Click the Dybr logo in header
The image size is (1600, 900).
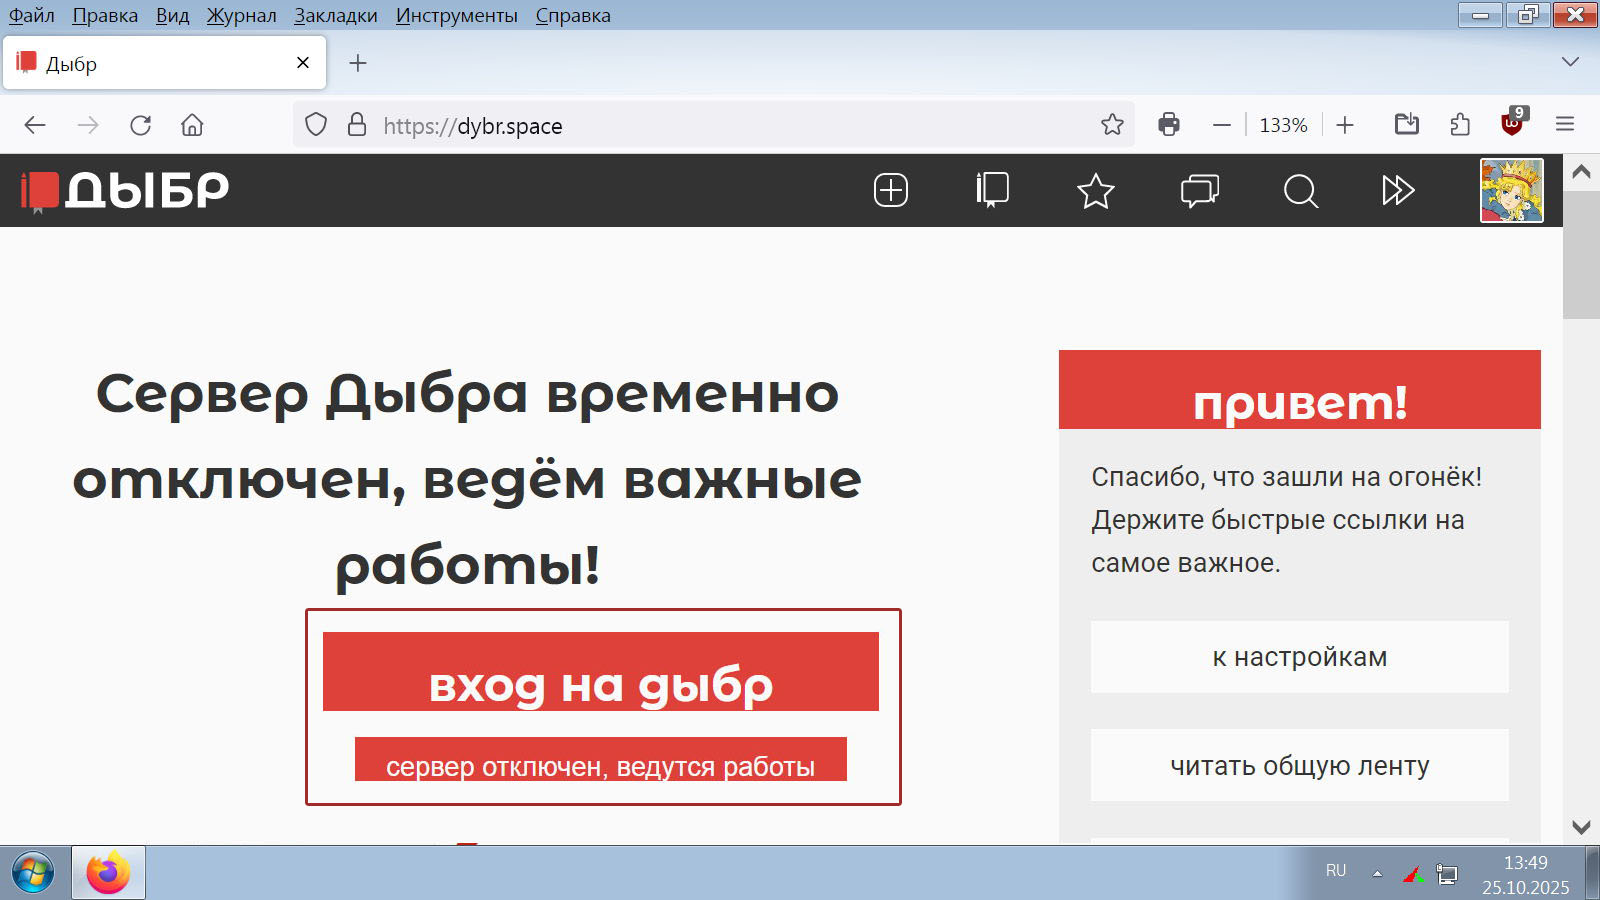(125, 190)
